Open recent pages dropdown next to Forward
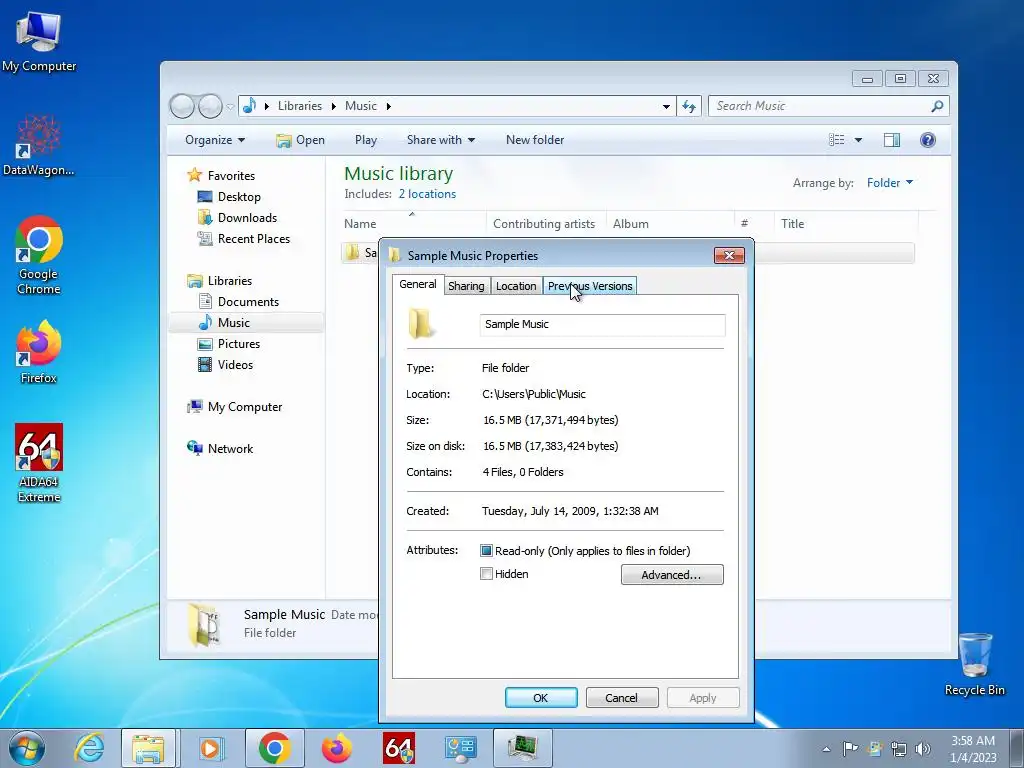 tap(230, 106)
